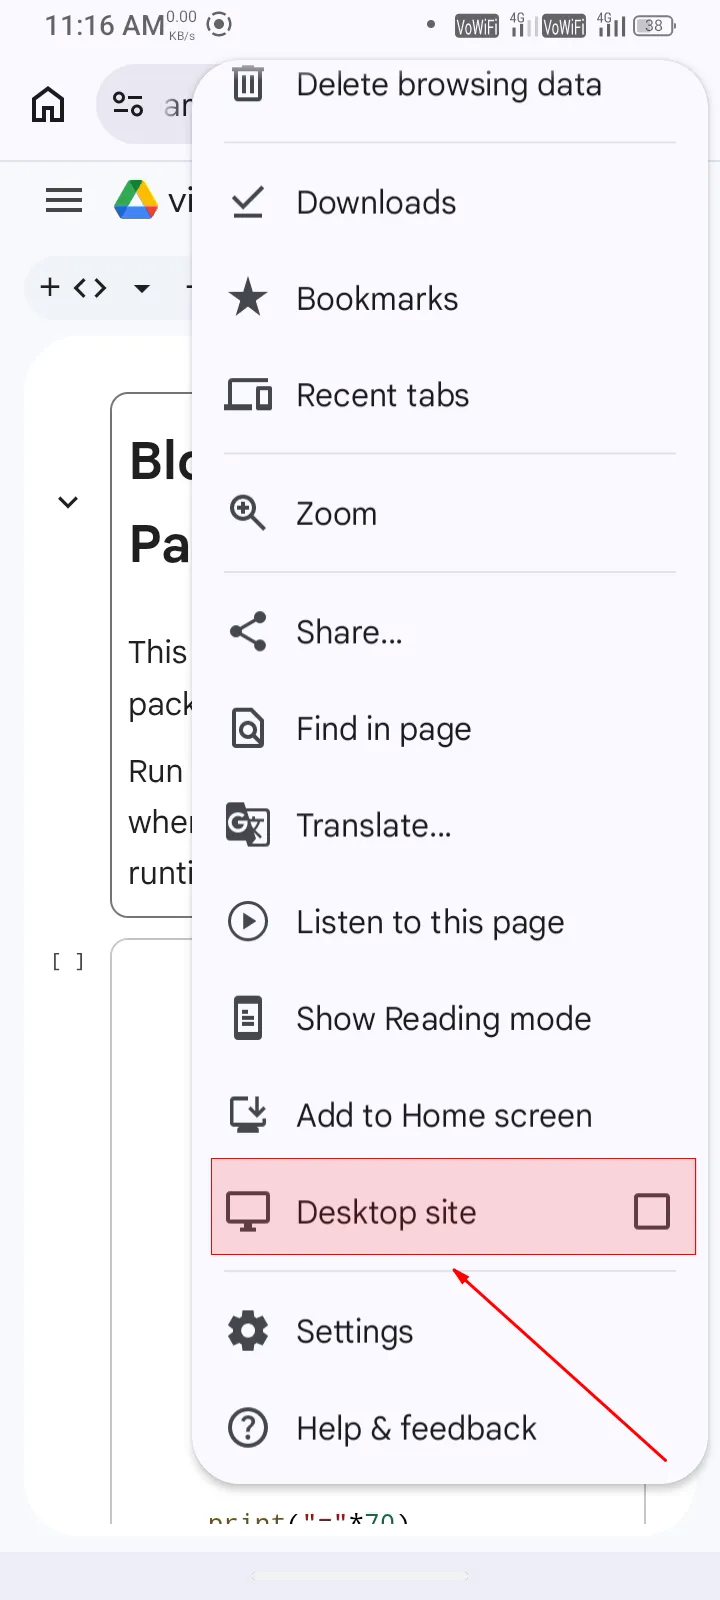Image resolution: width=720 pixels, height=1600 pixels.
Task: Toggle the code cell run bracket
Action: 68,962
